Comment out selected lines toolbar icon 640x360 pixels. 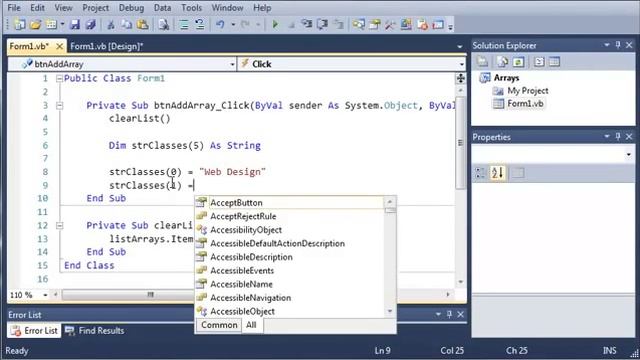[184, 25]
